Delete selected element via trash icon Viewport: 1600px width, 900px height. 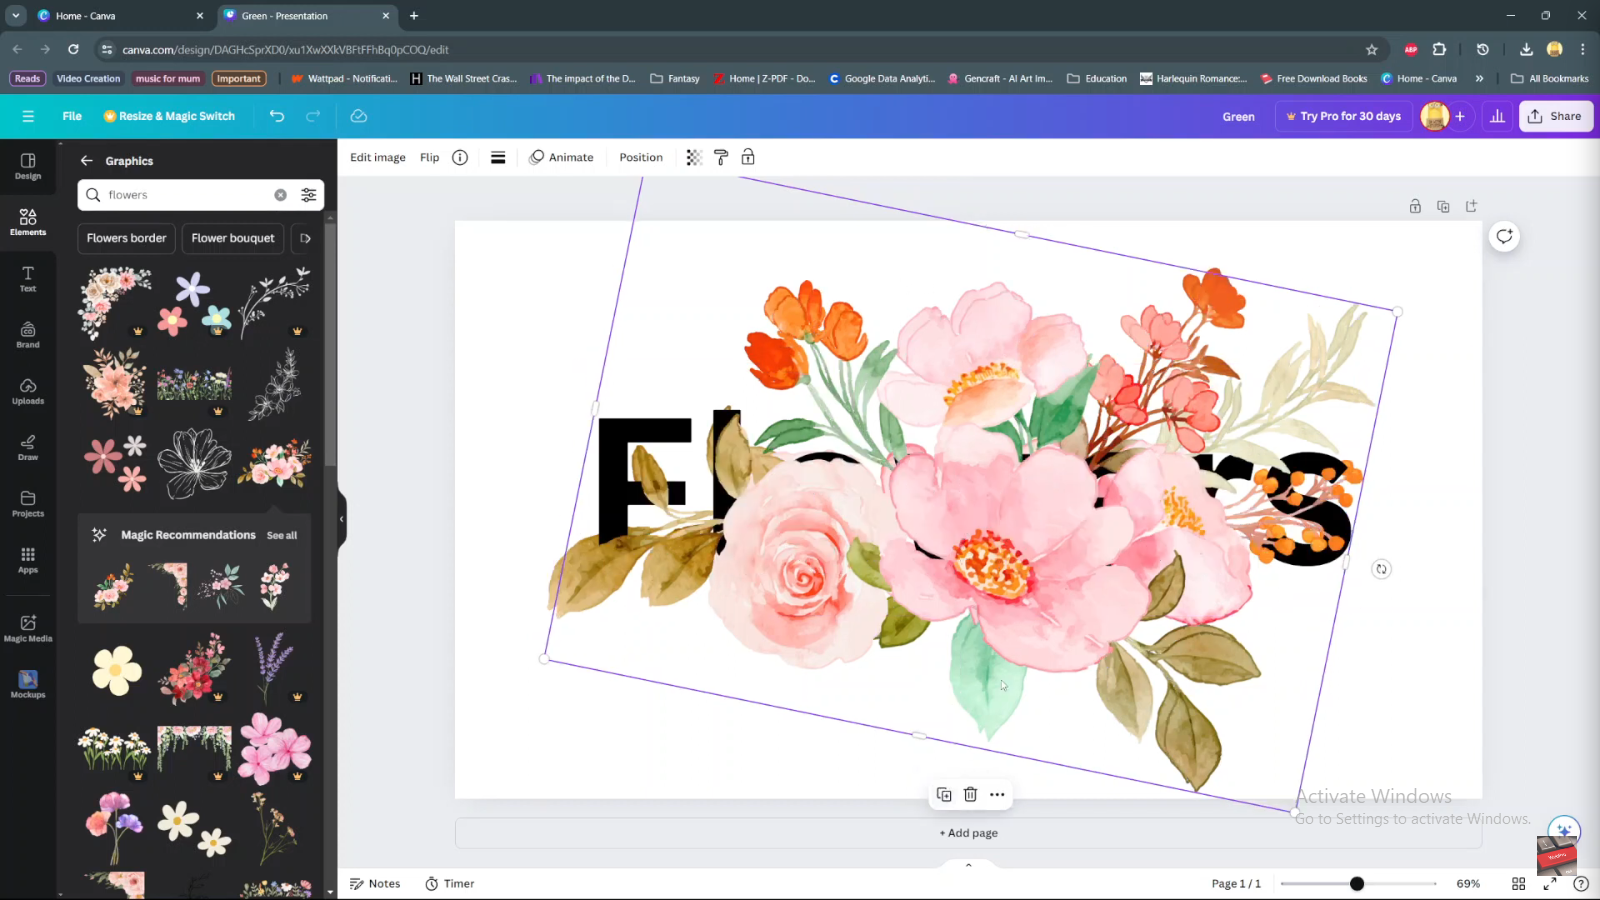tap(970, 794)
